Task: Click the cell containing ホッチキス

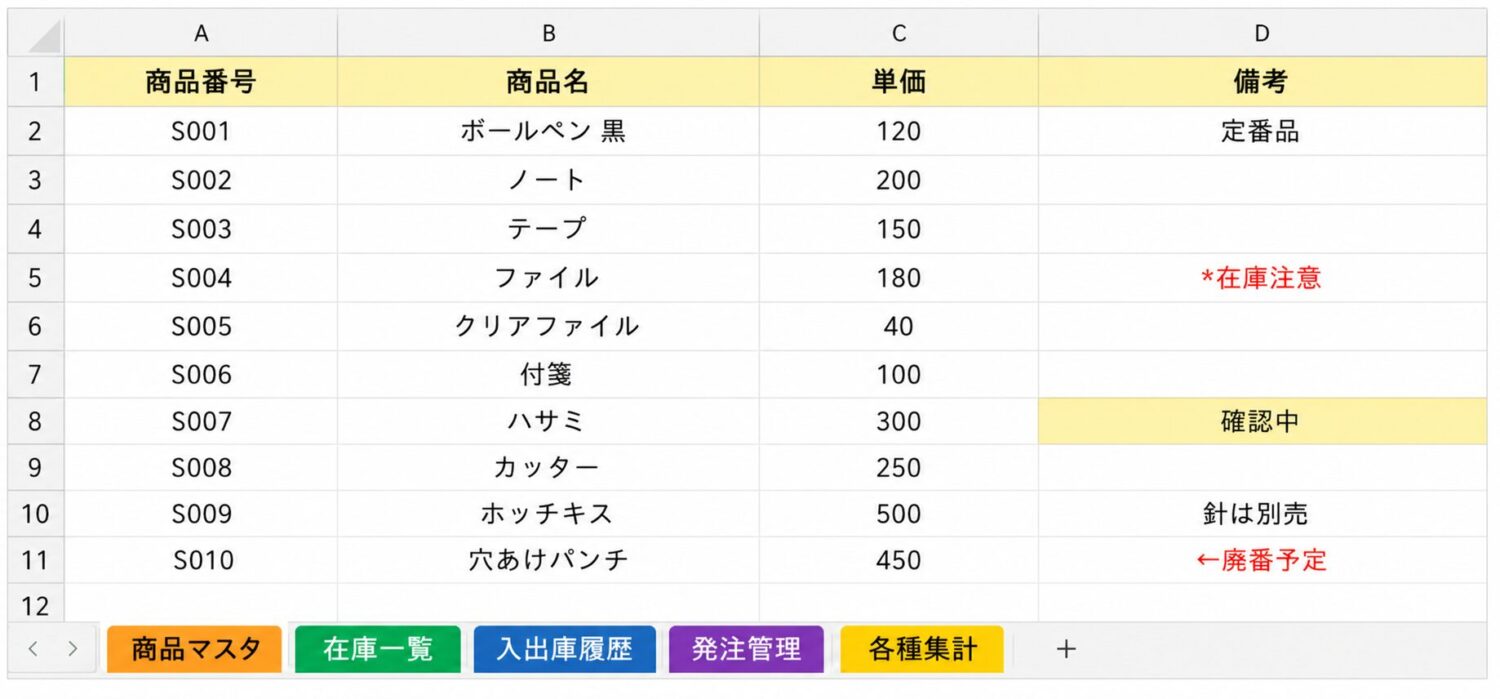Action: (548, 514)
